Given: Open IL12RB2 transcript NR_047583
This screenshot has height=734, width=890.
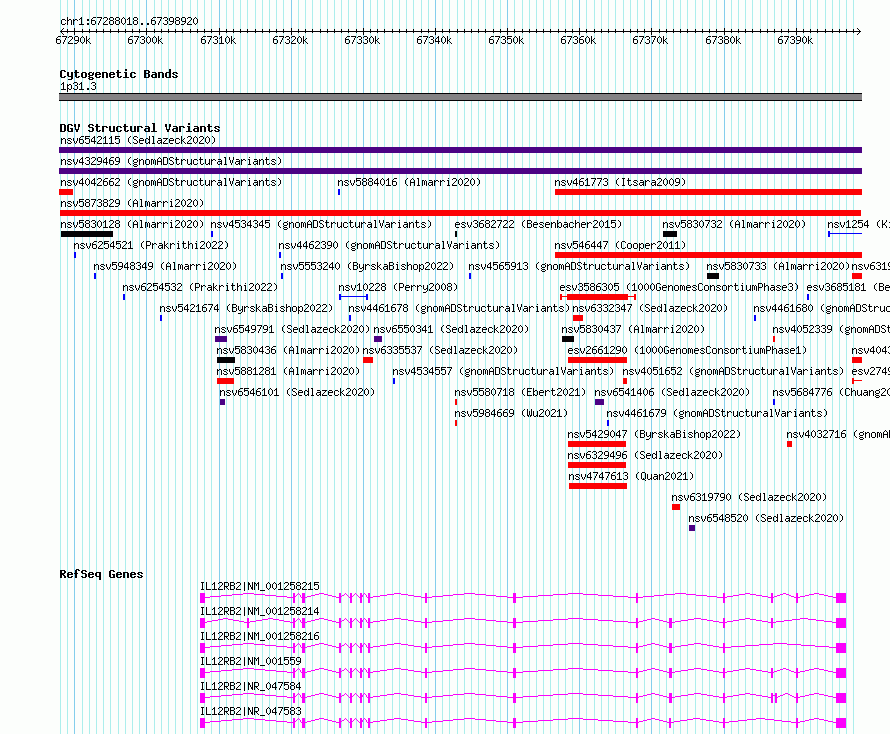Looking at the screenshot, I should tap(250, 711).
